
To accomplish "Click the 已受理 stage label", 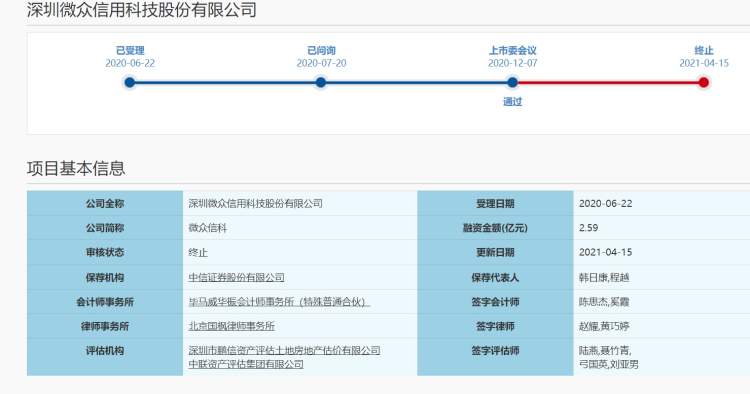I will (130, 50).
